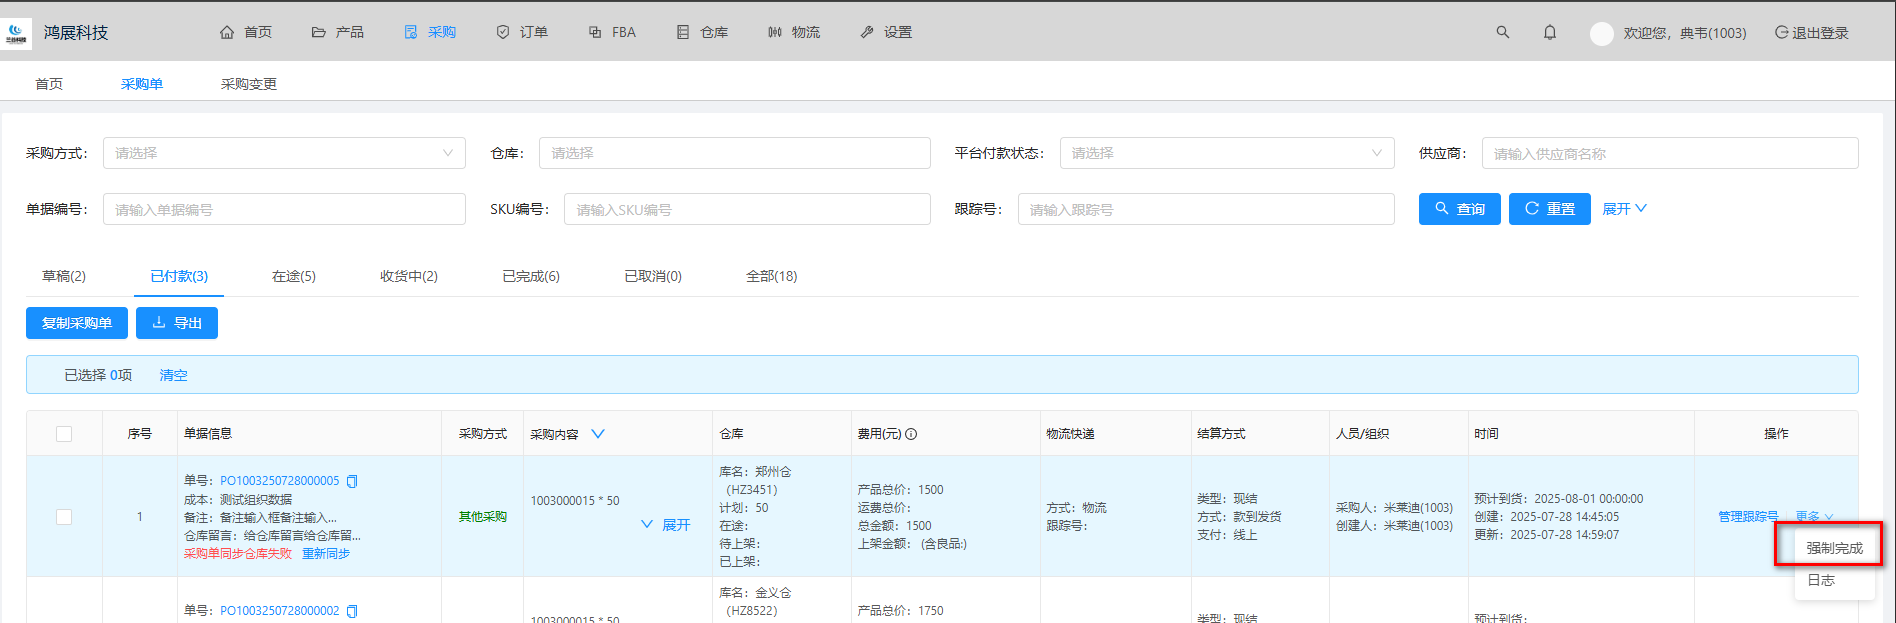Click the 查询 search button
The width and height of the screenshot is (1896, 623).
tap(1459, 209)
